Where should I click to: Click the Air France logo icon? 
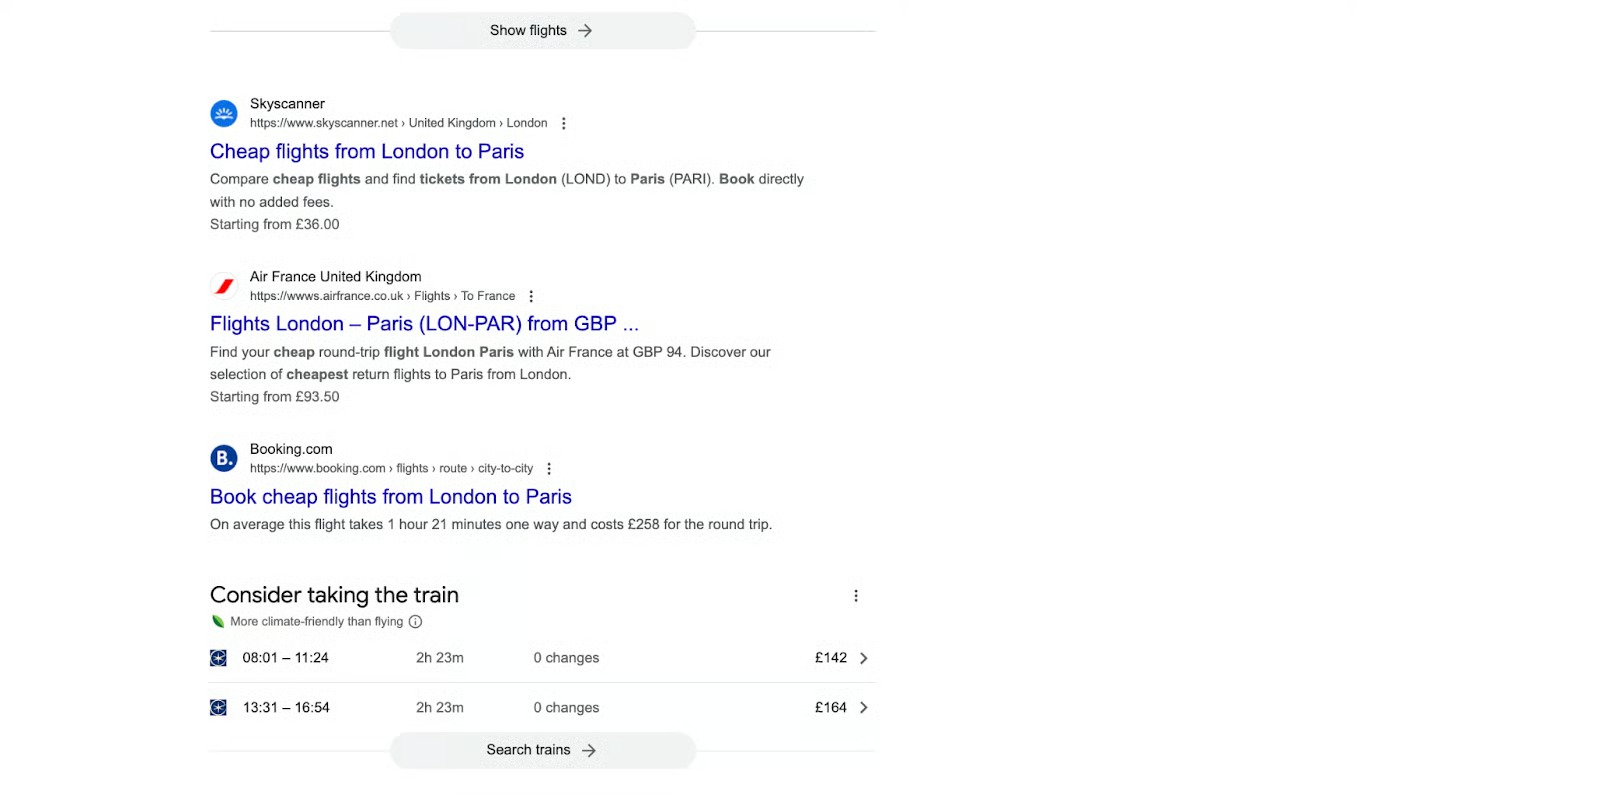click(x=224, y=286)
